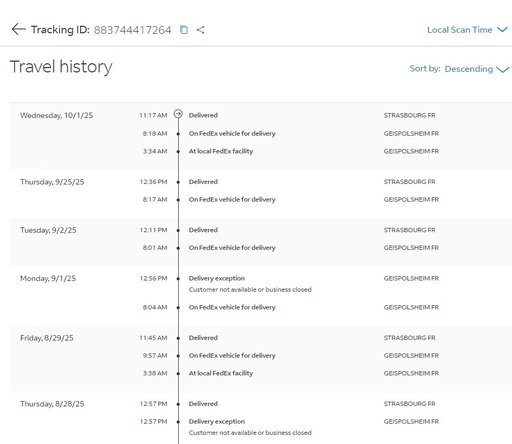Click the 12:36 PM Delivered timeline dot
This screenshot has height=444, width=512.
[178, 182]
